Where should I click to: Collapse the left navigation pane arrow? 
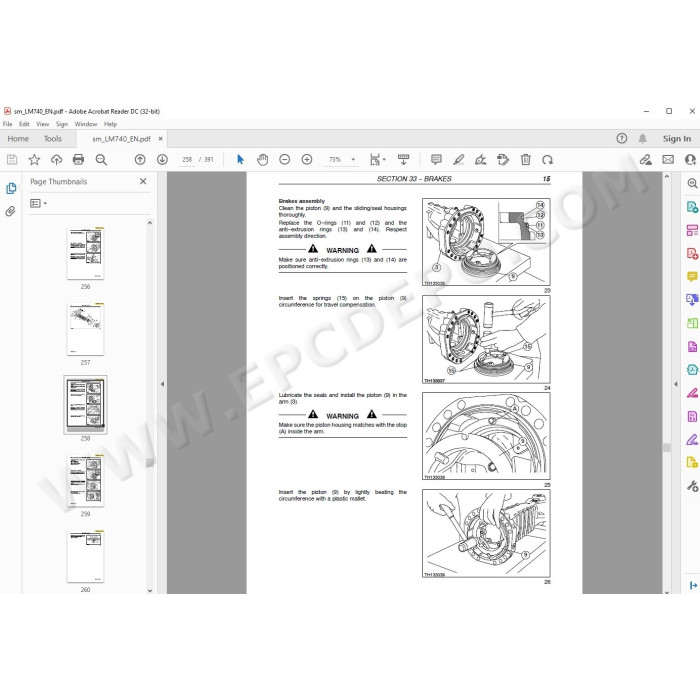point(162,384)
